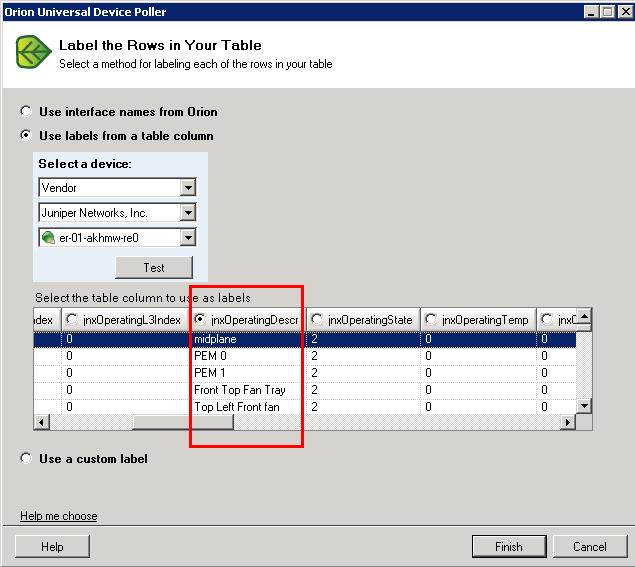Click the table's scroll right arrow
635x567 pixels.
(x=568, y=422)
